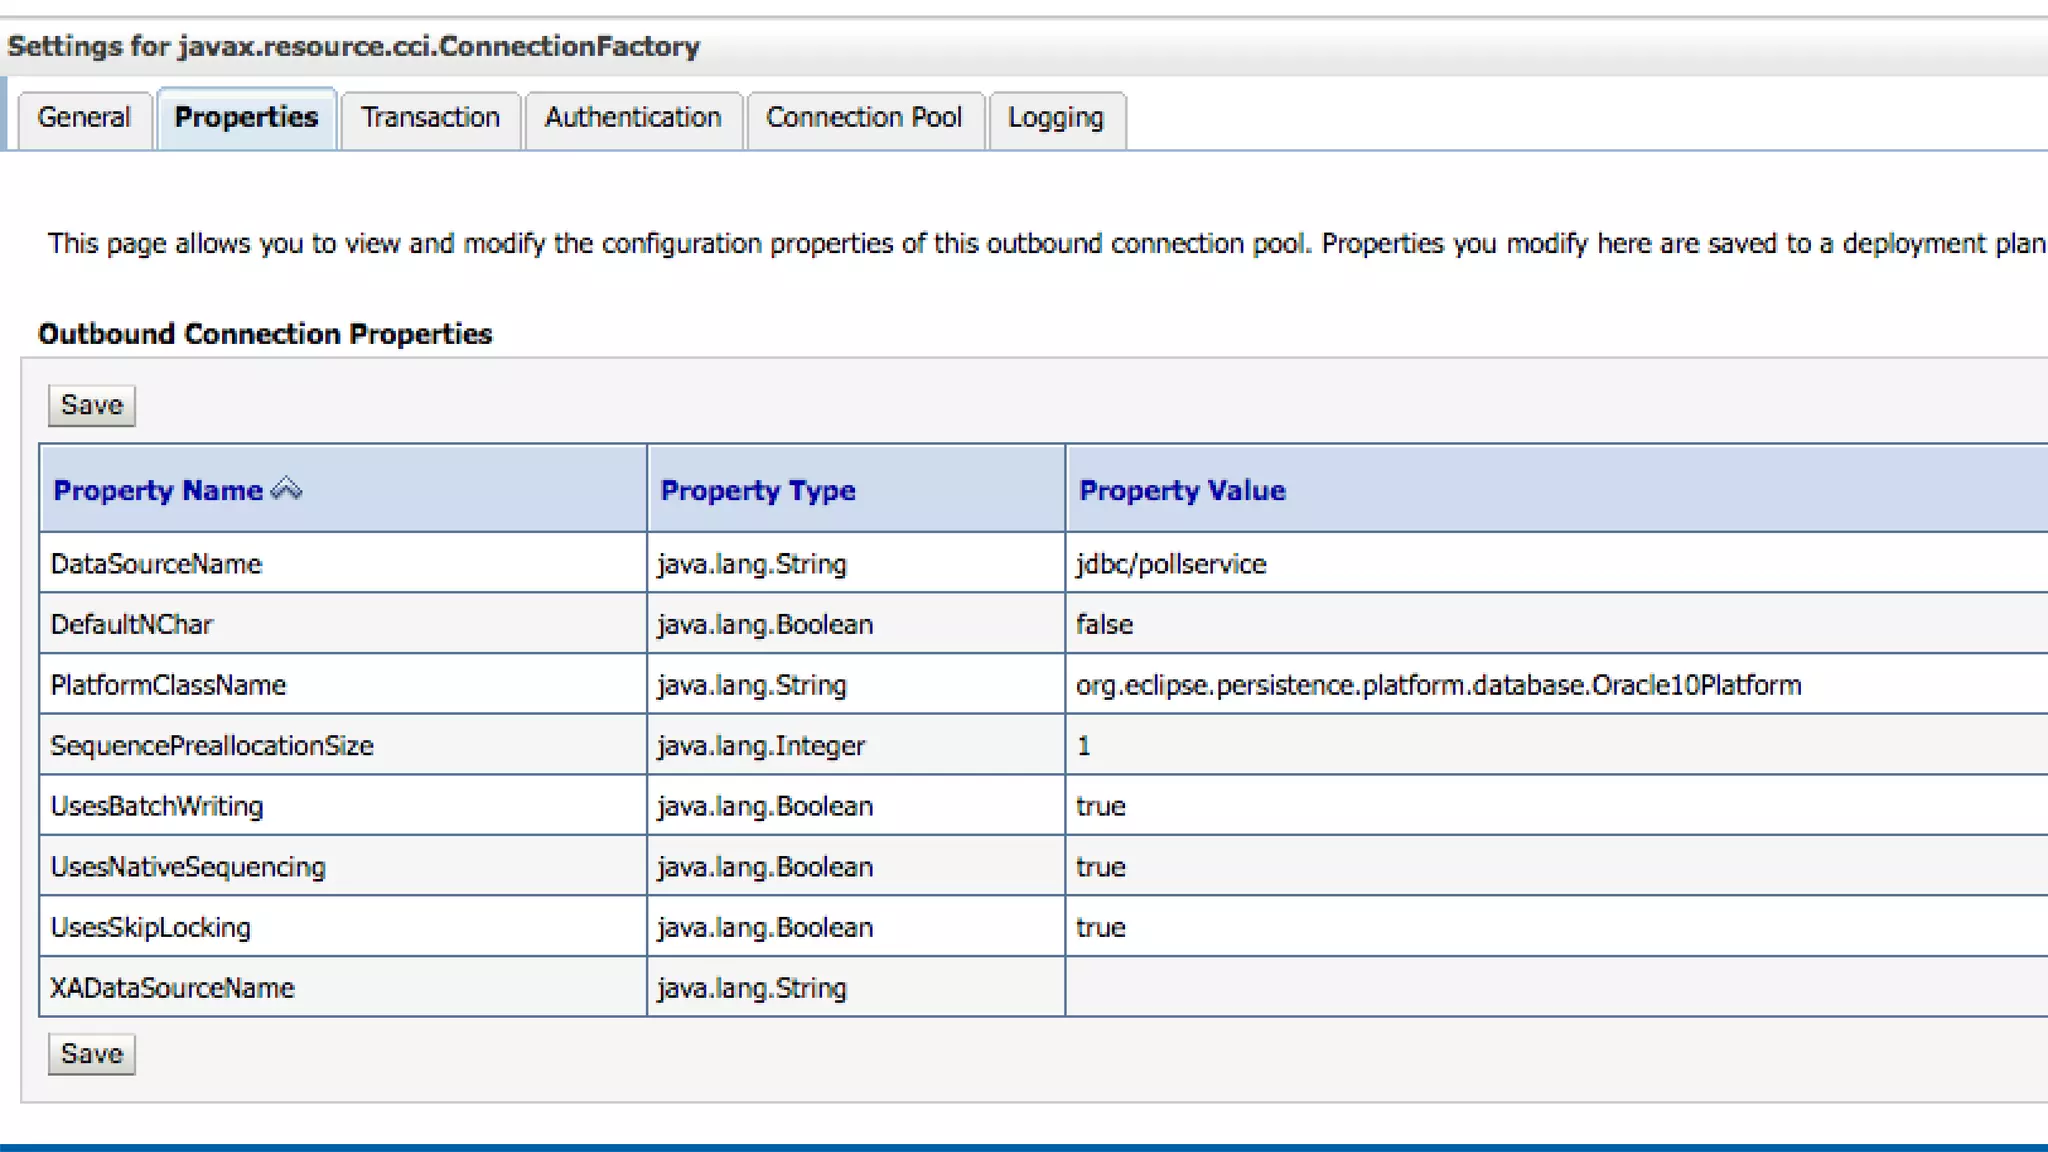
Task: Sort by Property Name column header
Action: (x=158, y=490)
